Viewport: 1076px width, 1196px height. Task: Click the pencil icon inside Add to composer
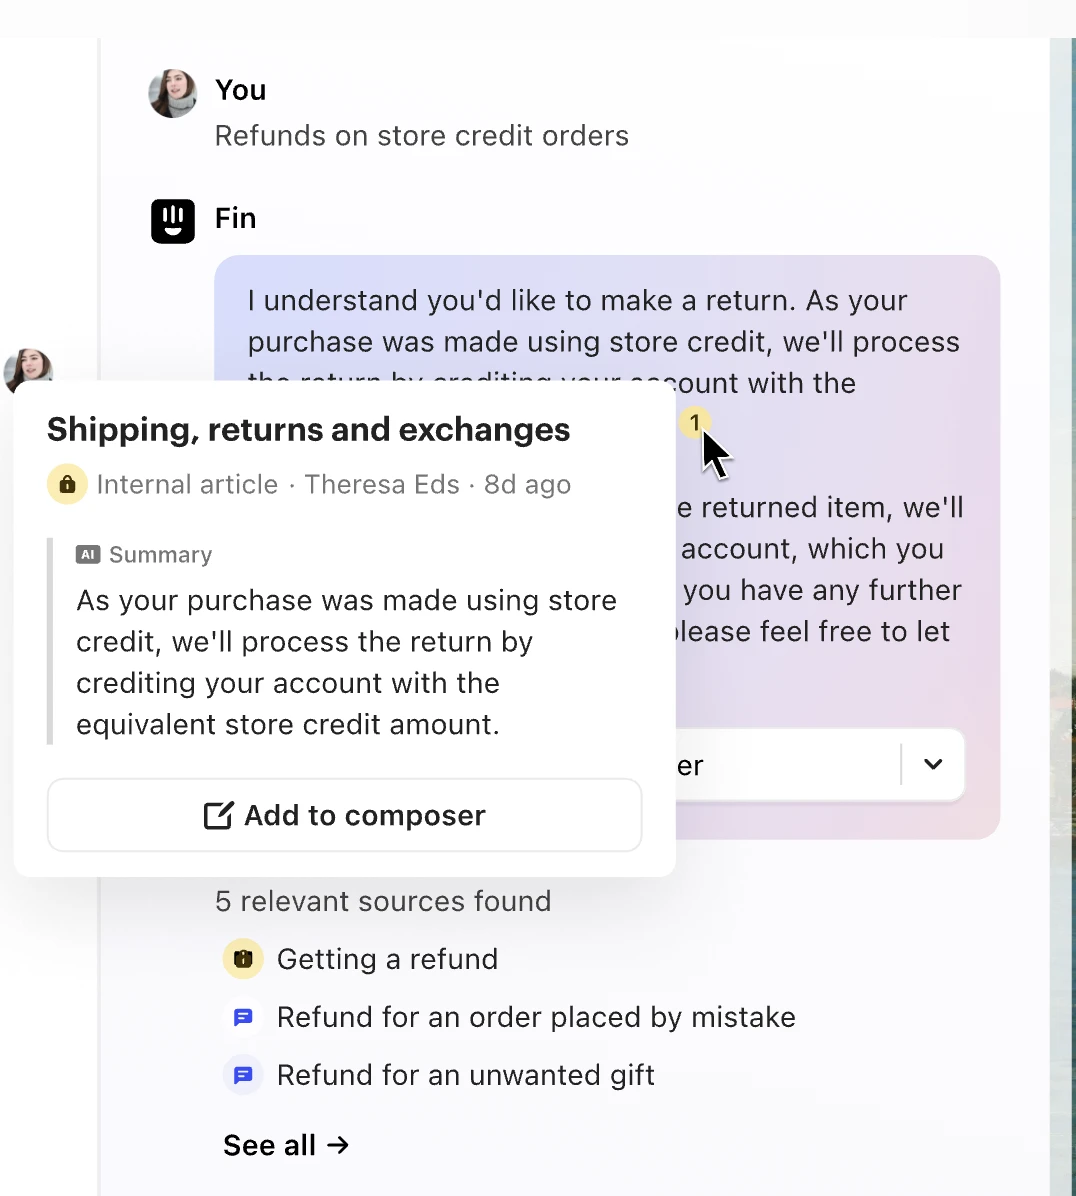(x=218, y=815)
